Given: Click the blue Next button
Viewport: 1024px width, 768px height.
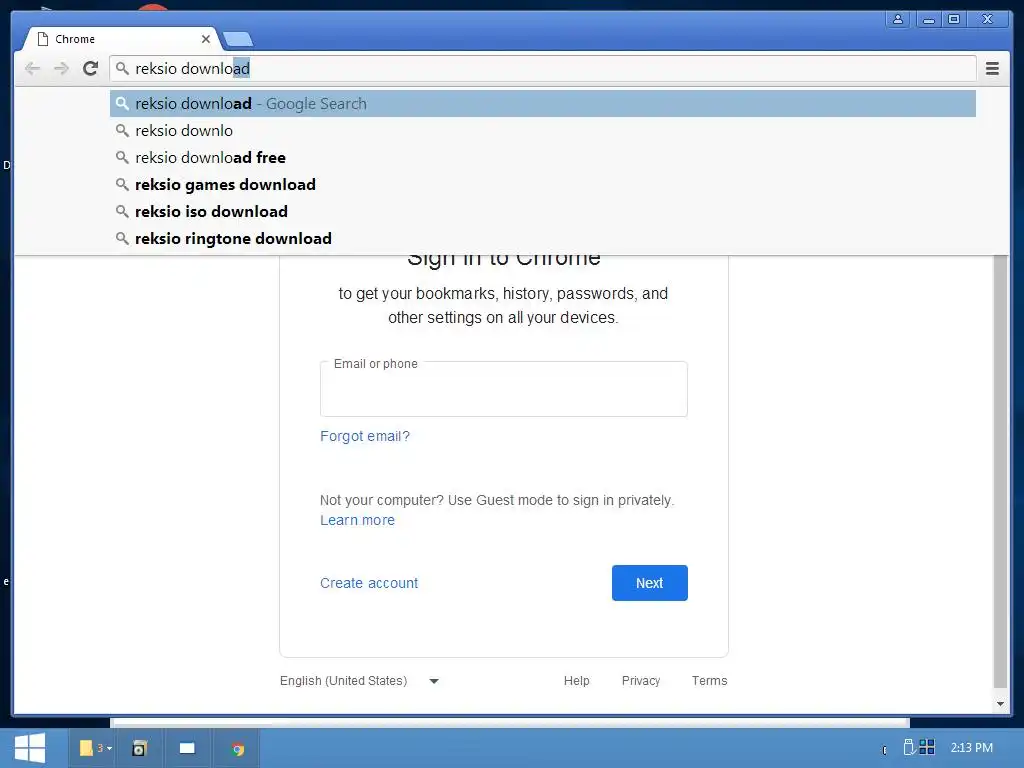Looking at the screenshot, I should click(x=649, y=583).
